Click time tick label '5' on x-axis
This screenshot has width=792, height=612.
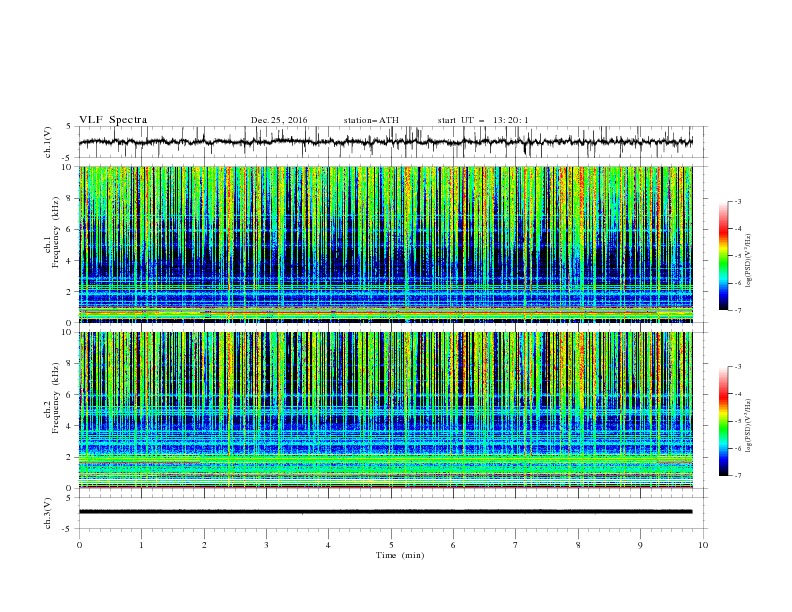[x=391, y=545]
